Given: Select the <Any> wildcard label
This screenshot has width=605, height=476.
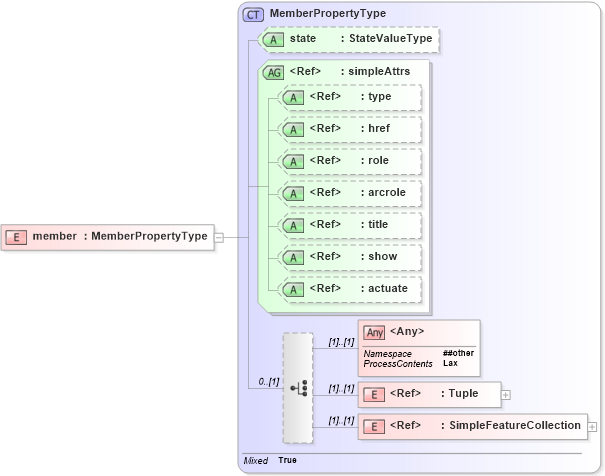Looking at the screenshot, I should 407,331.
